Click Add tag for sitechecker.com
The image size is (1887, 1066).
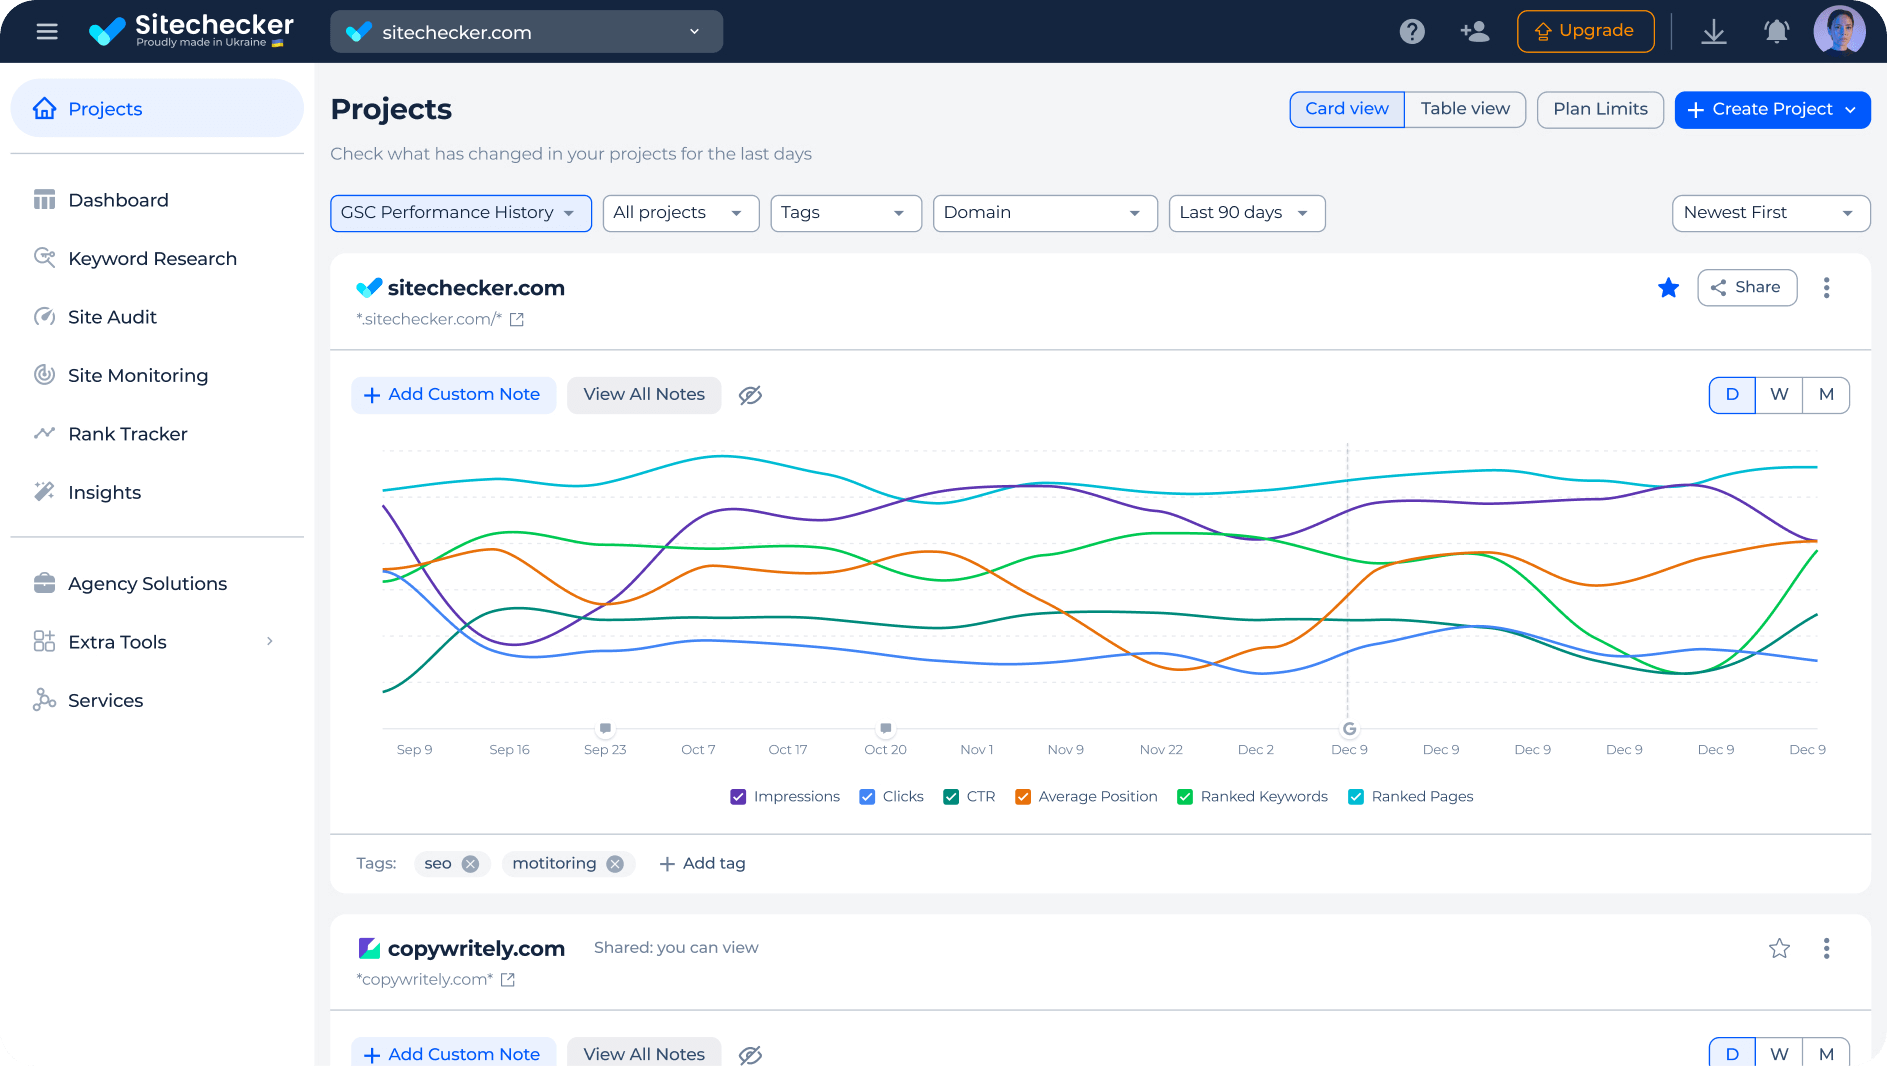click(x=702, y=864)
